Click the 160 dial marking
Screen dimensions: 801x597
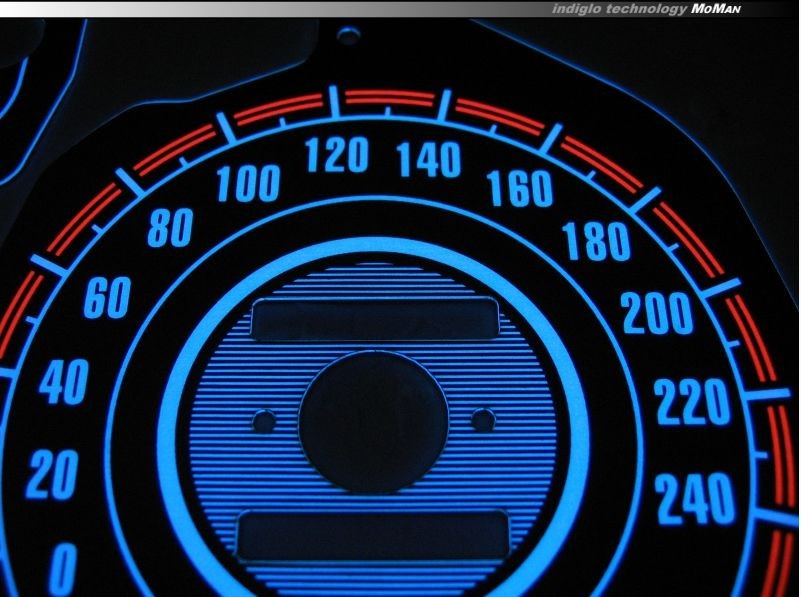[519, 188]
